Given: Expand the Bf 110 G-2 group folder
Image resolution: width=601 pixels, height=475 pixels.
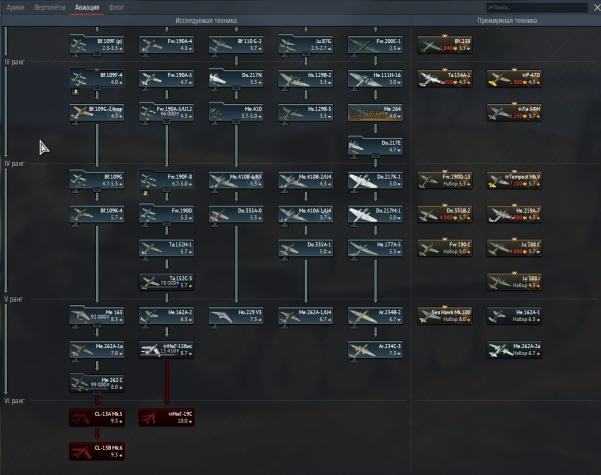Looking at the screenshot, I should (236, 44).
